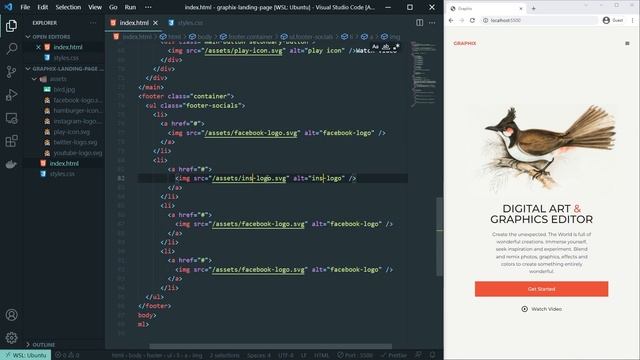Click the body breadcrumb dropdown
This screenshot has height=360, width=640.
[x=201, y=37]
